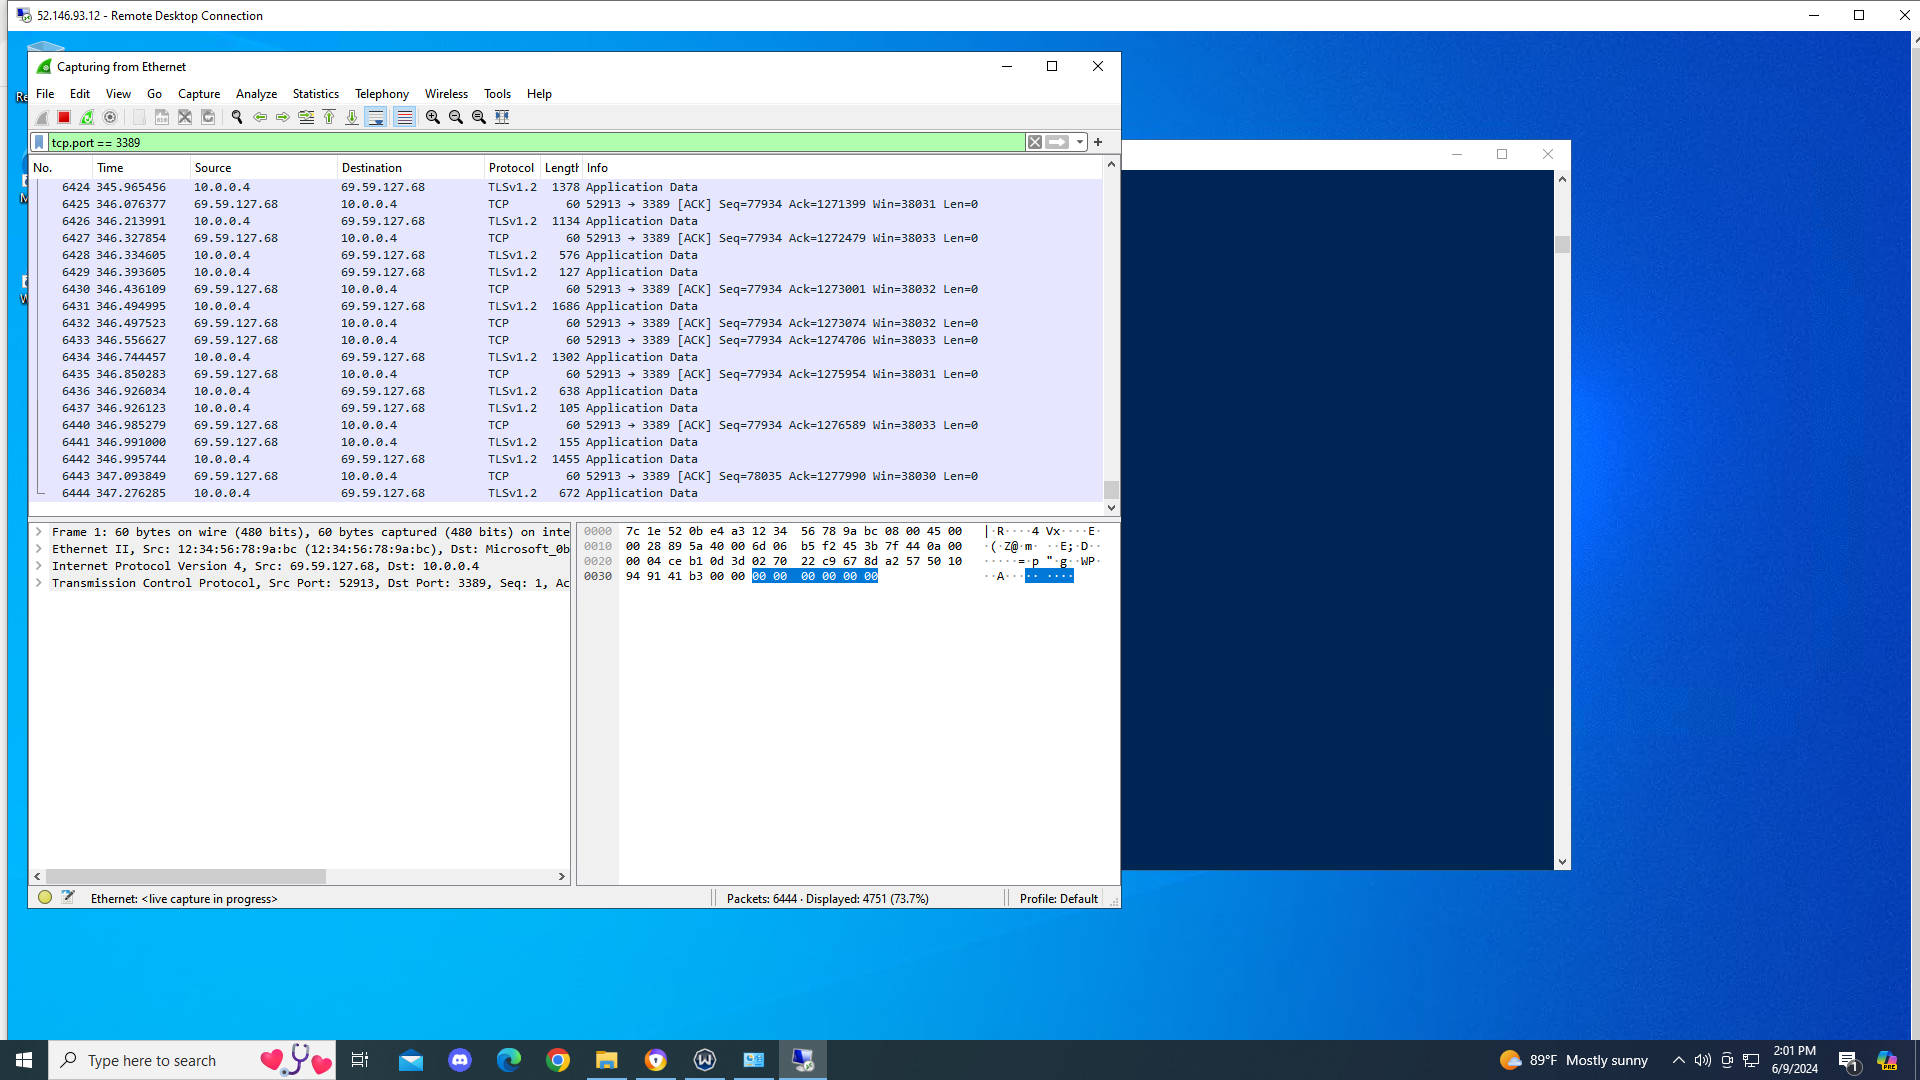Open the Statistics menu
This screenshot has height=1080, width=1920.
pos(315,94)
